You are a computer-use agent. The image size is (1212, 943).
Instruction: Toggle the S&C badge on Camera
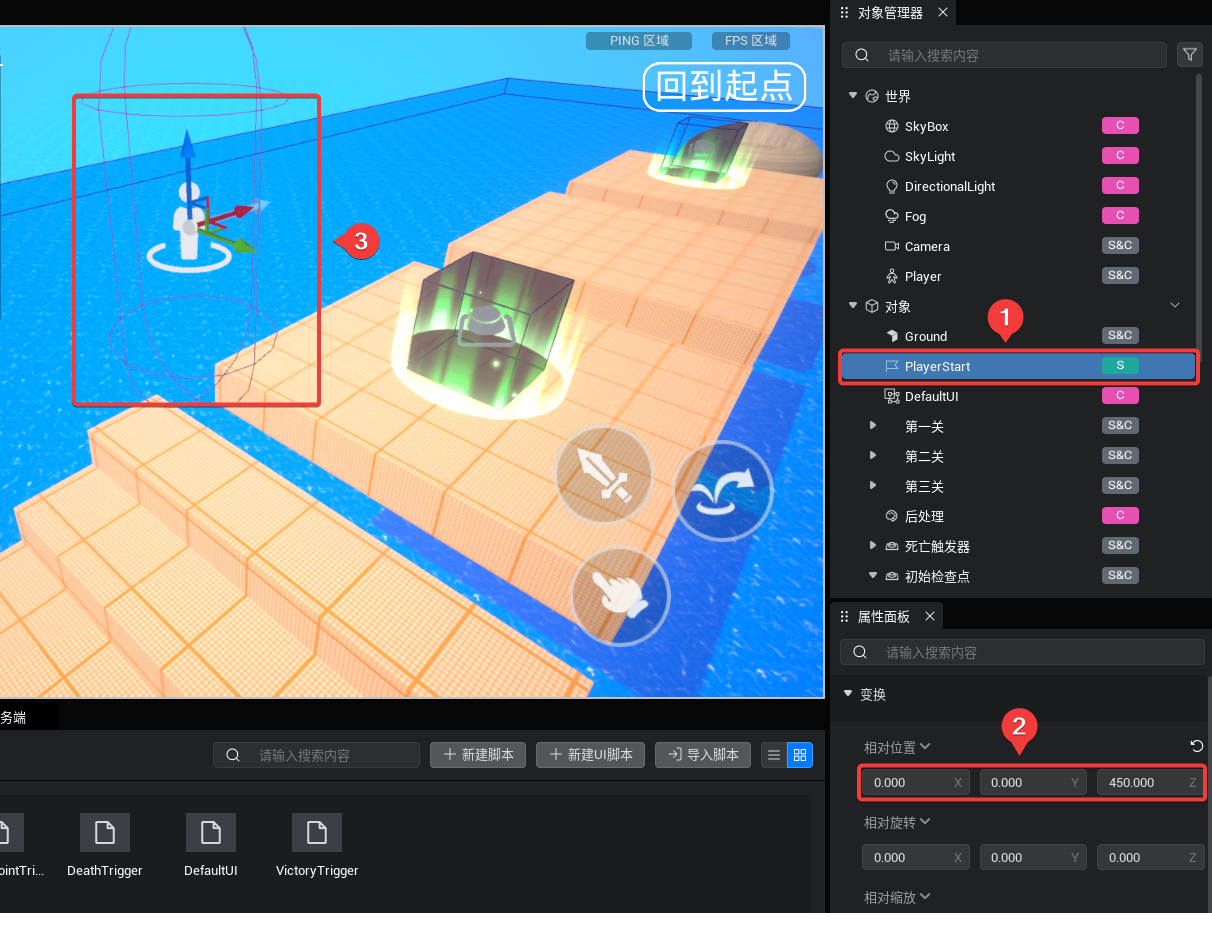1120,246
